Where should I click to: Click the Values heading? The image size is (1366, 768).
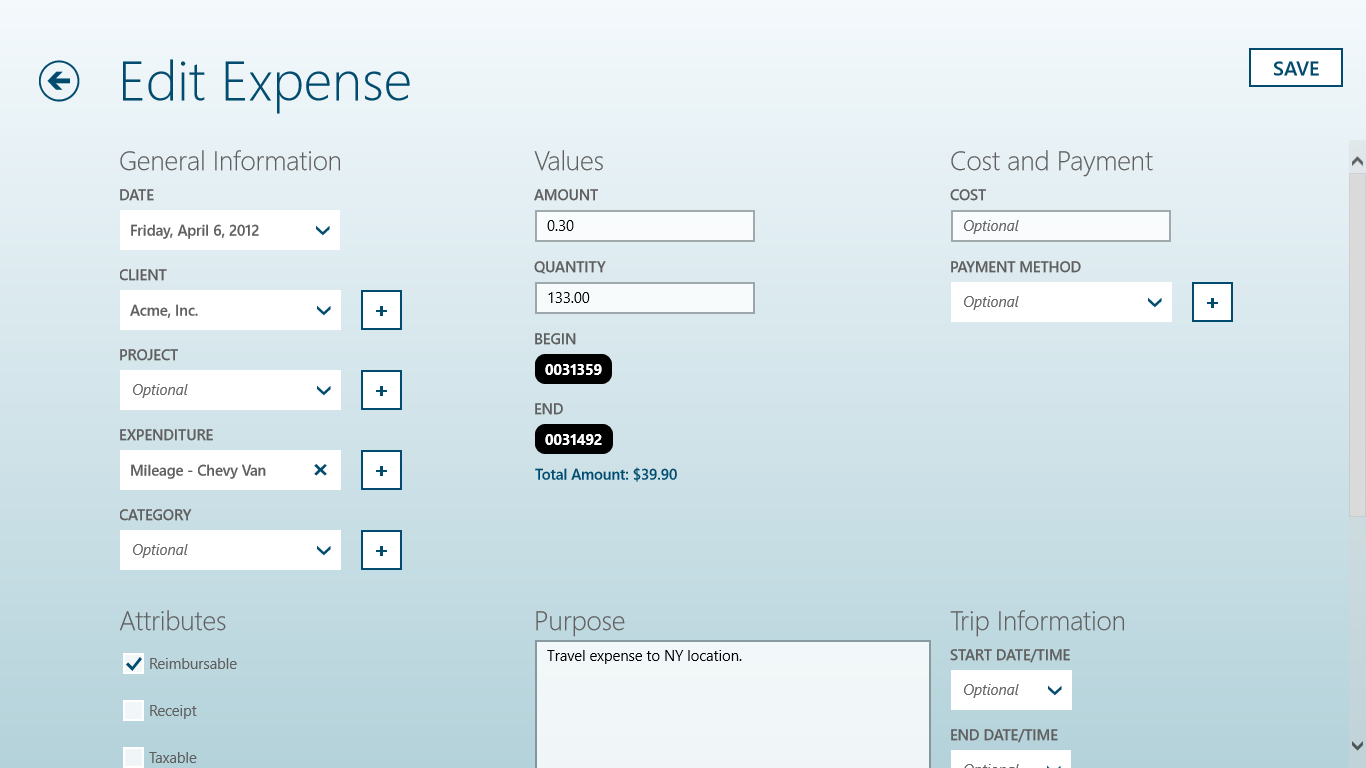point(569,161)
